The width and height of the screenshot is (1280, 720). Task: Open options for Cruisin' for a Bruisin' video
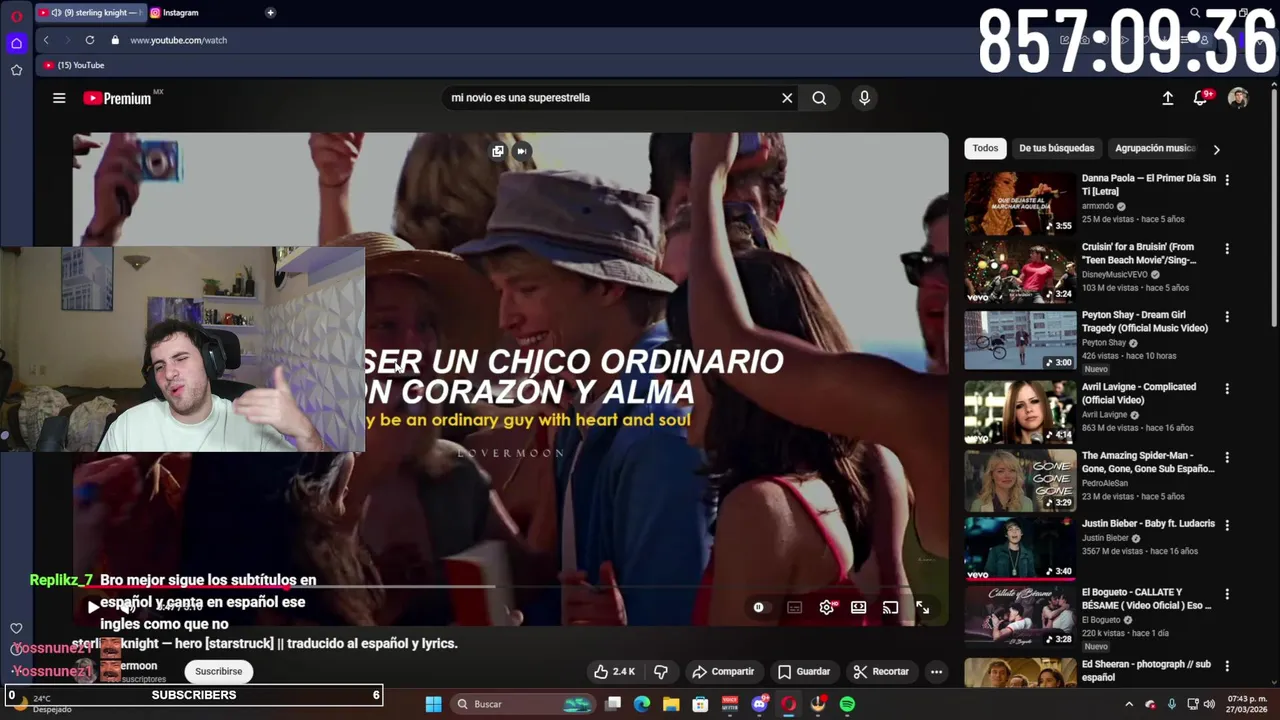[1227, 249]
